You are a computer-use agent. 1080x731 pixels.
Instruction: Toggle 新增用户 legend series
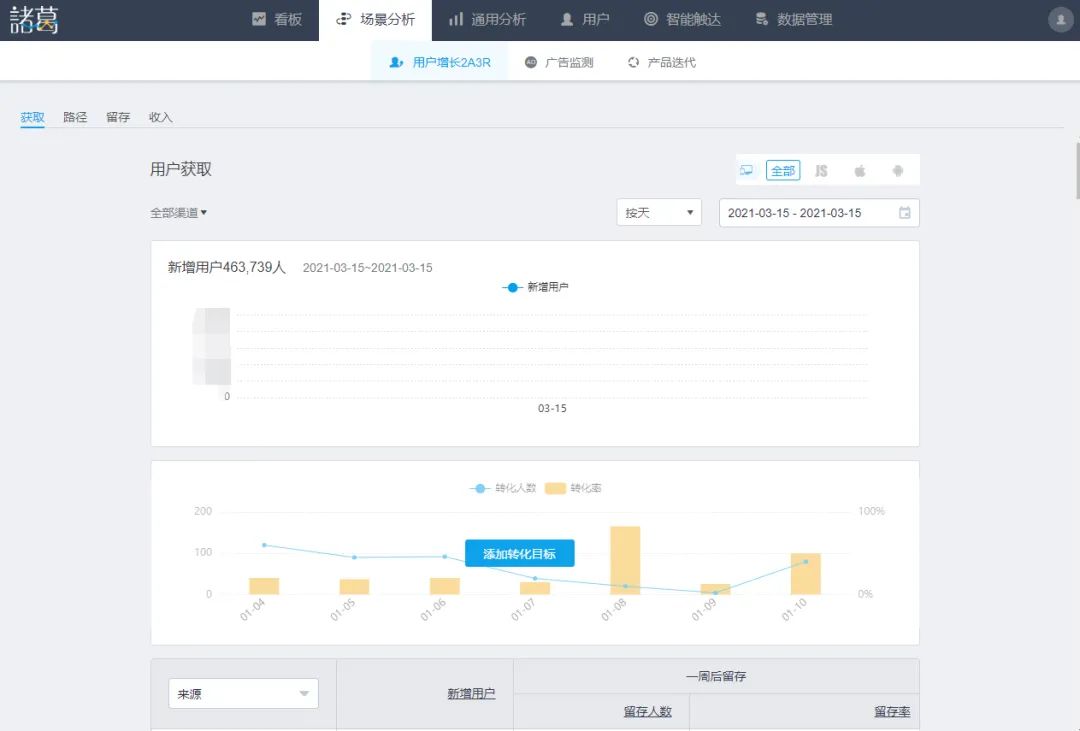point(535,287)
